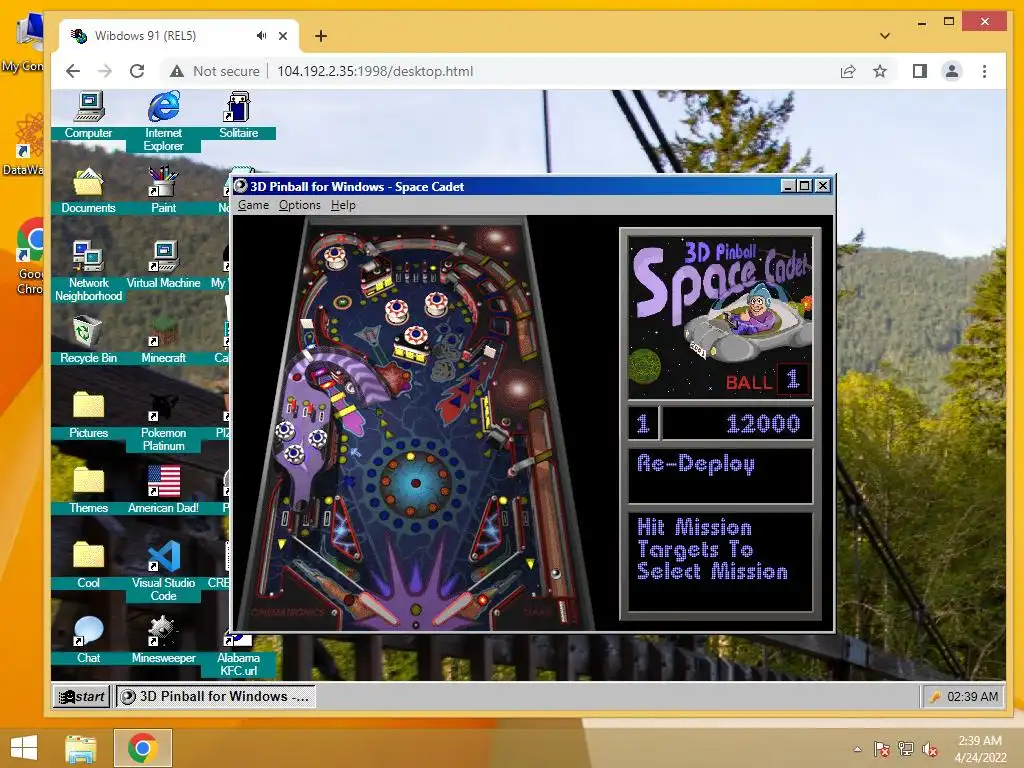Launch the Virtual Machine shortcut

(163, 264)
